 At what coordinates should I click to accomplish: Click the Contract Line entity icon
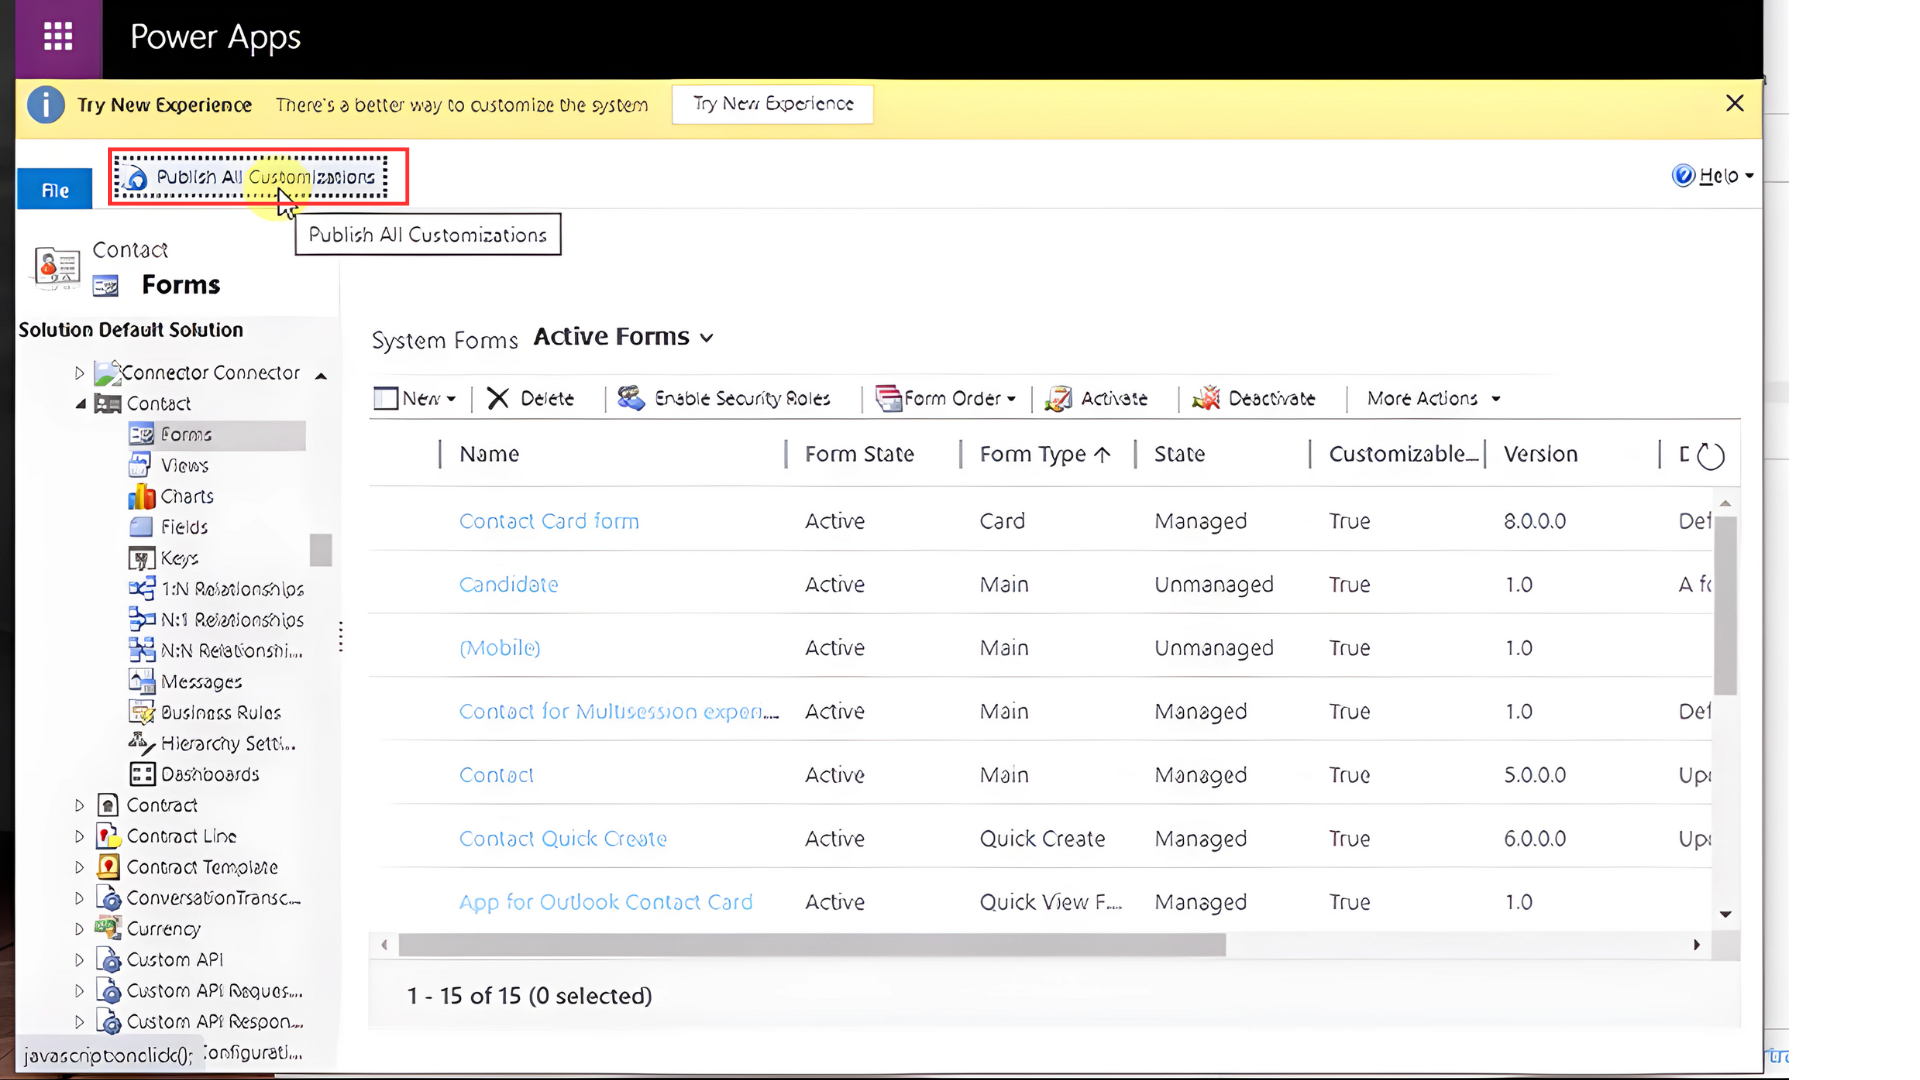click(x=108, y=836)
